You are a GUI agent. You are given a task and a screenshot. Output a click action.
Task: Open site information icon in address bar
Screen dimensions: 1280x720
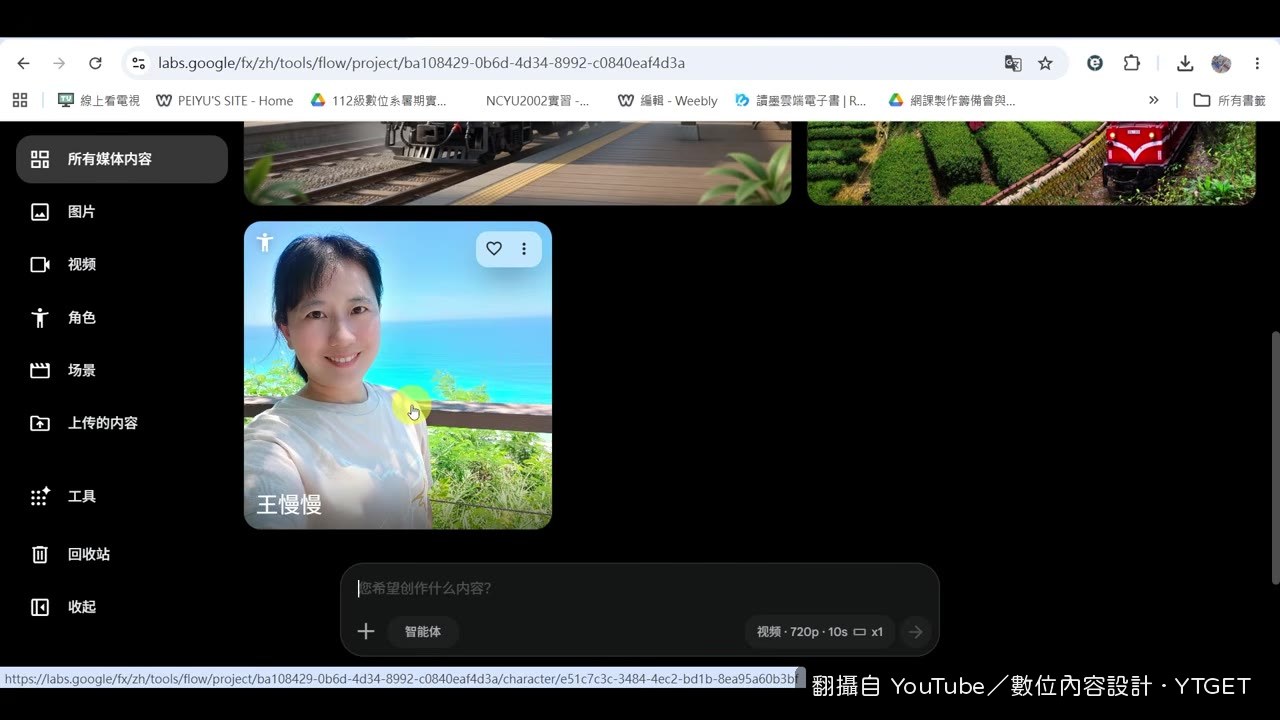pyautogui.click(x=139, y=63)
